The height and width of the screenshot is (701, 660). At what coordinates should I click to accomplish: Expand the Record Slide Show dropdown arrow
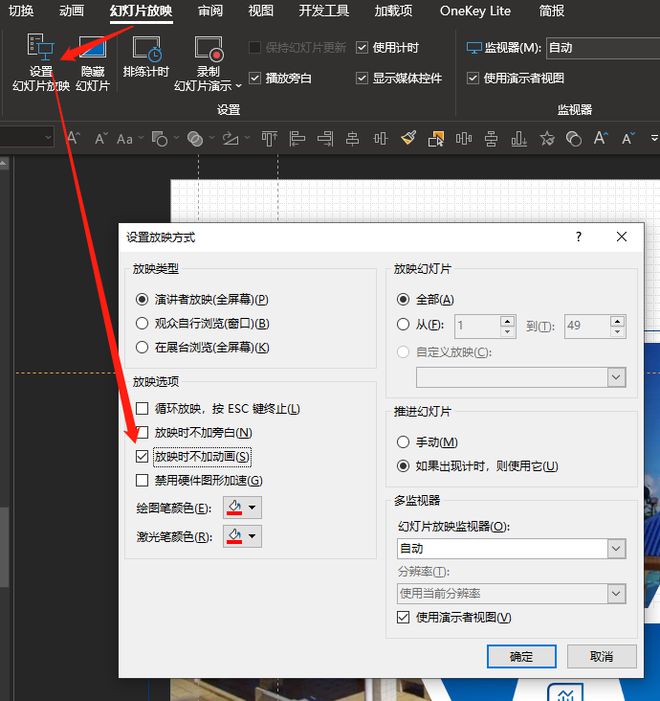[238, 85]
